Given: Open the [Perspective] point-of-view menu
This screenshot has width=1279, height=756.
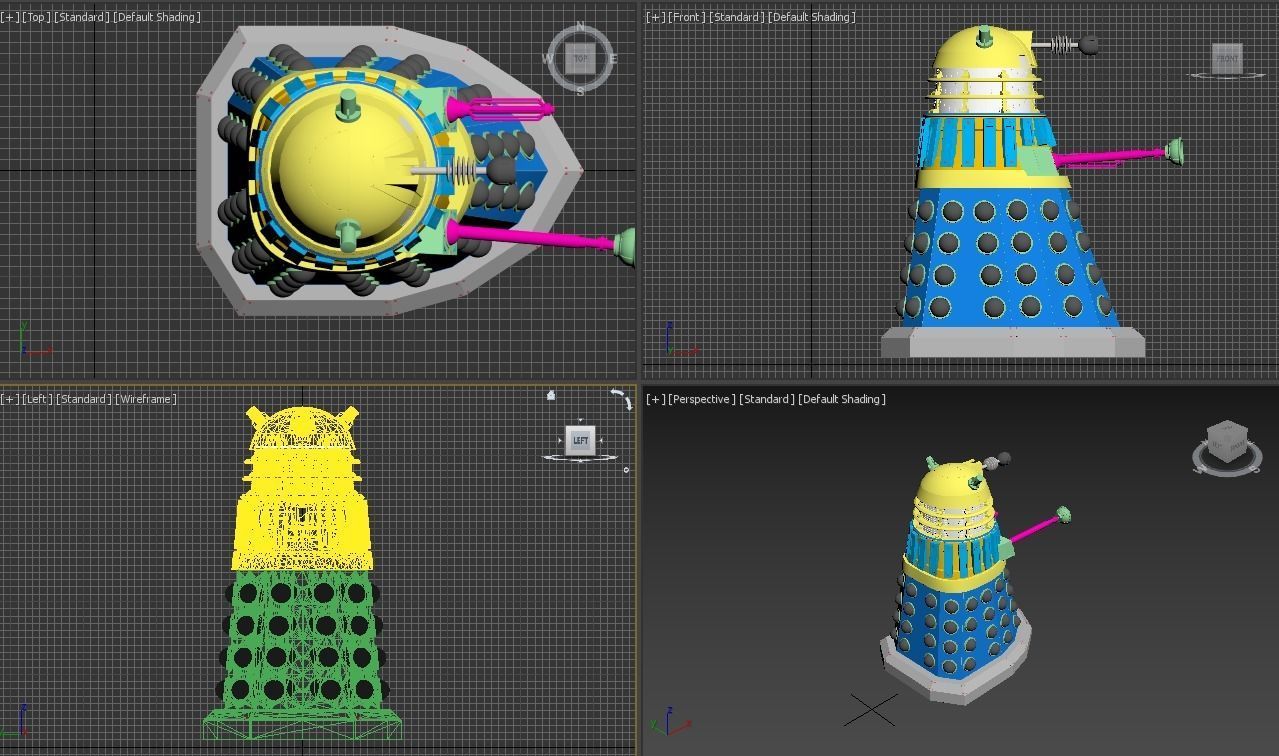Looking at the screenshot, I should point(702,399).
